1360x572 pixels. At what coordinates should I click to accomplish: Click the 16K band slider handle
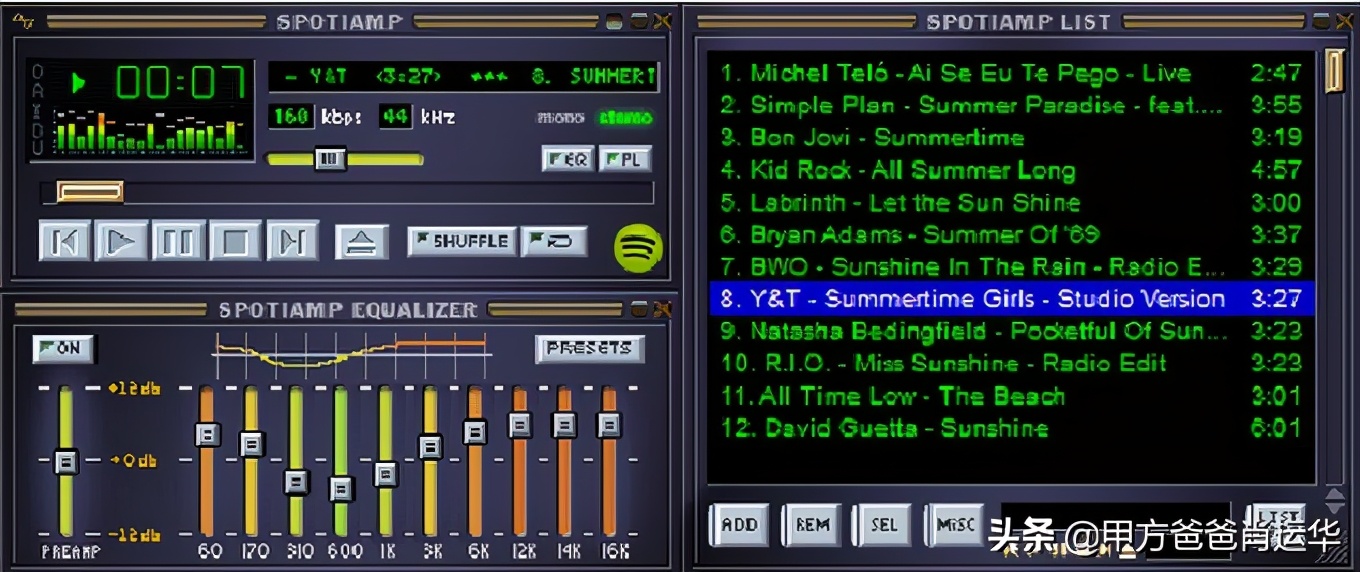(609, 425)
